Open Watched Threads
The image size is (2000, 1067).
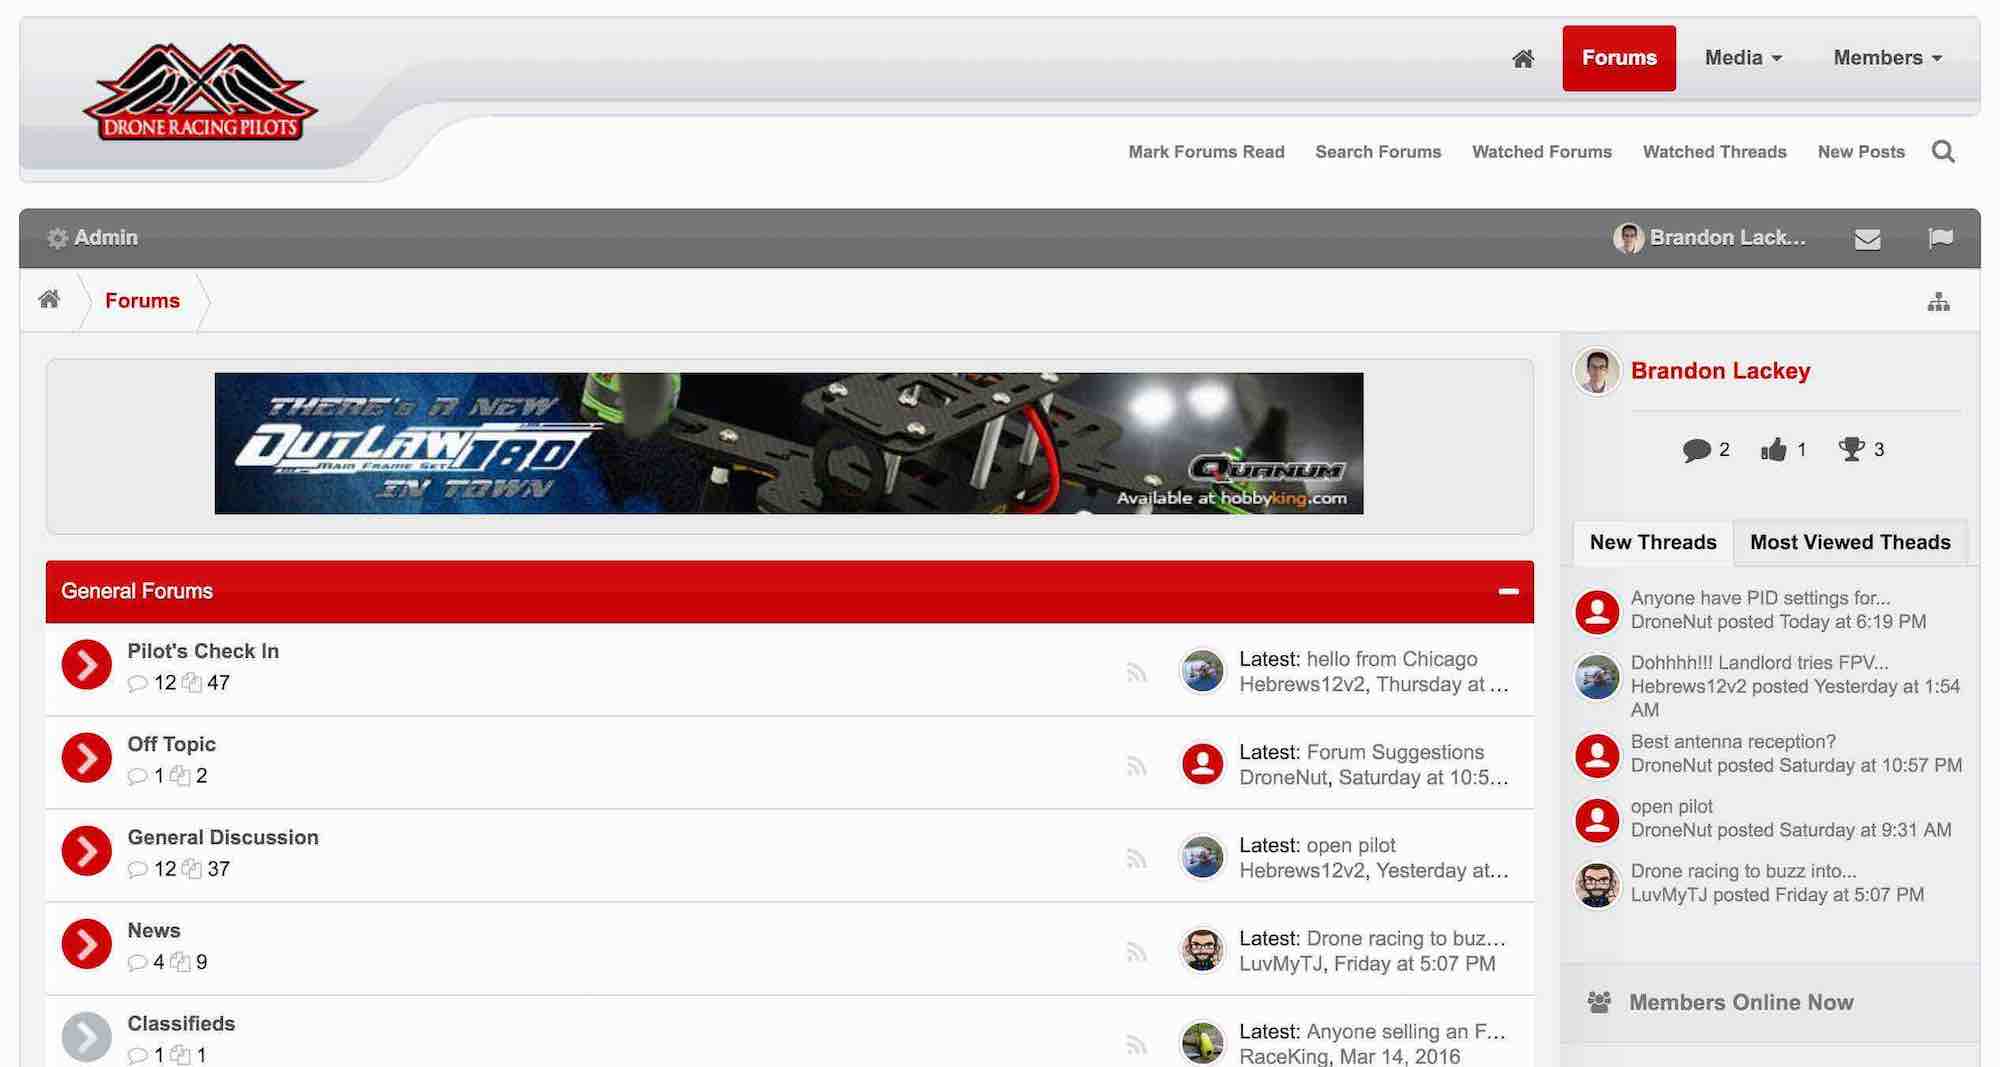pyautogui.click(x=1714, y=152)
